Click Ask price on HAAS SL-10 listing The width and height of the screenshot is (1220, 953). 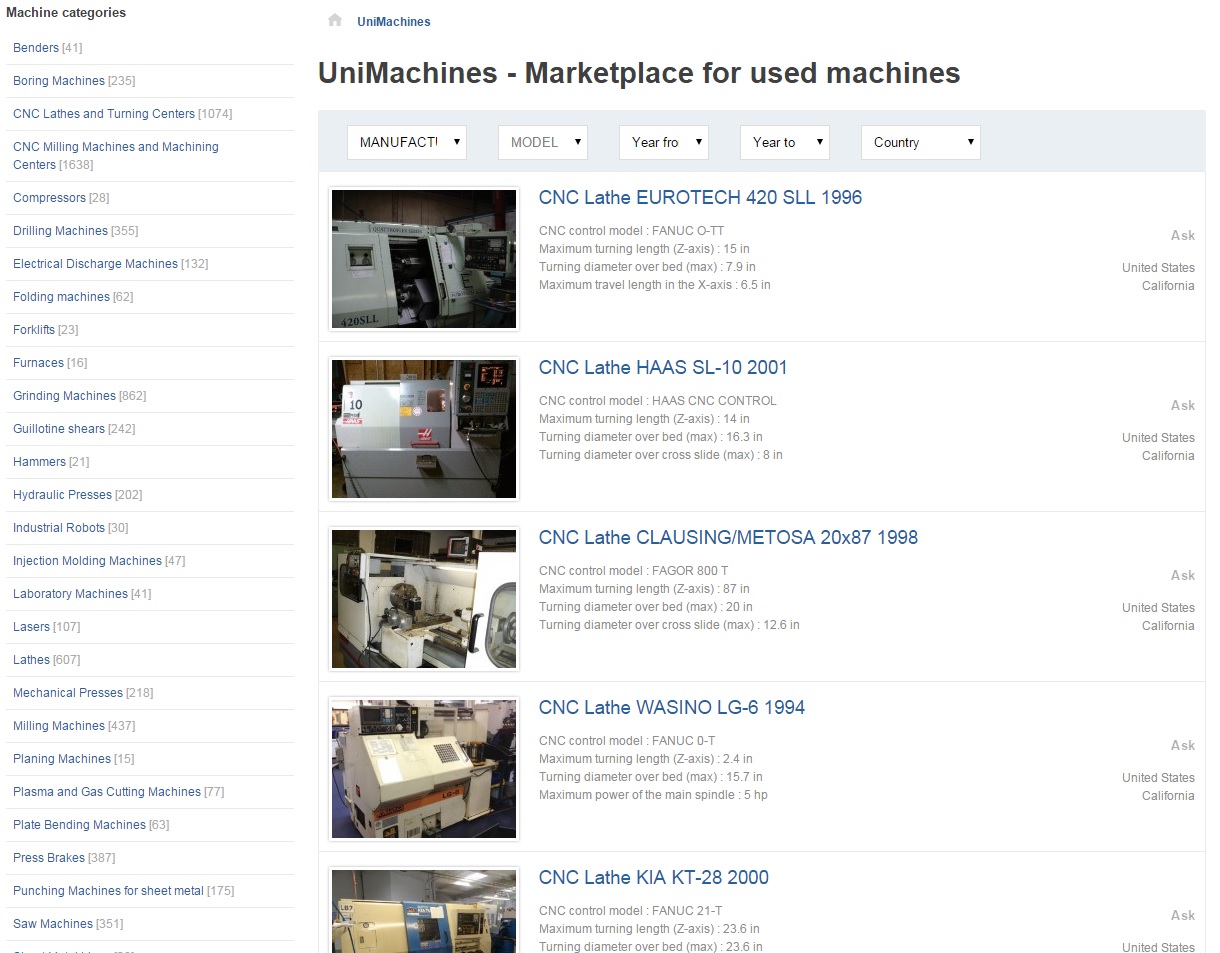point(1183,405)
